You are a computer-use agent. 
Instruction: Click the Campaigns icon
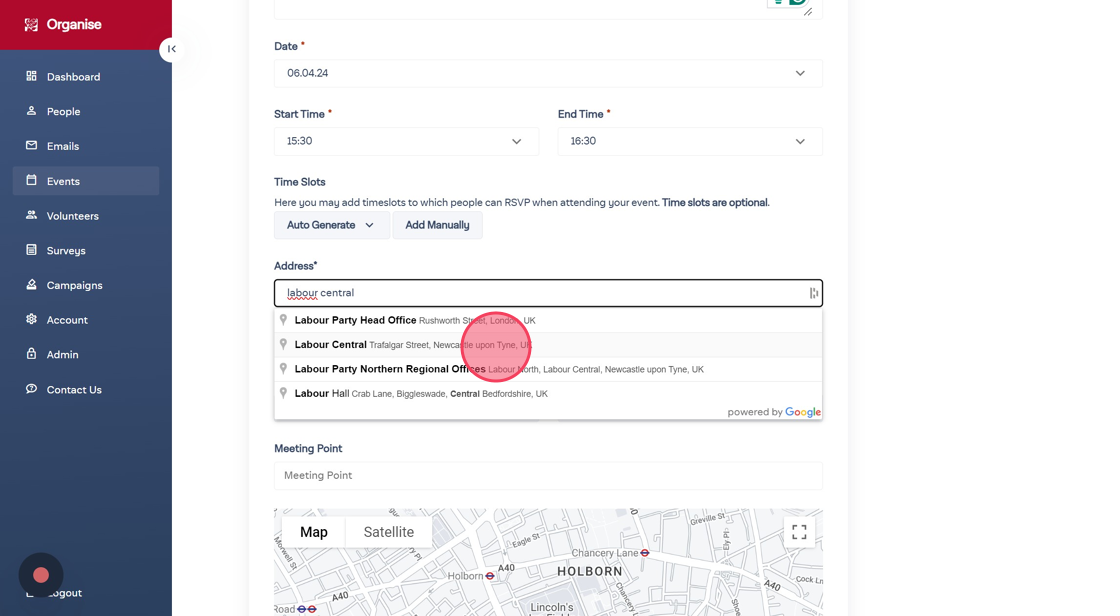tap(31, 284)
